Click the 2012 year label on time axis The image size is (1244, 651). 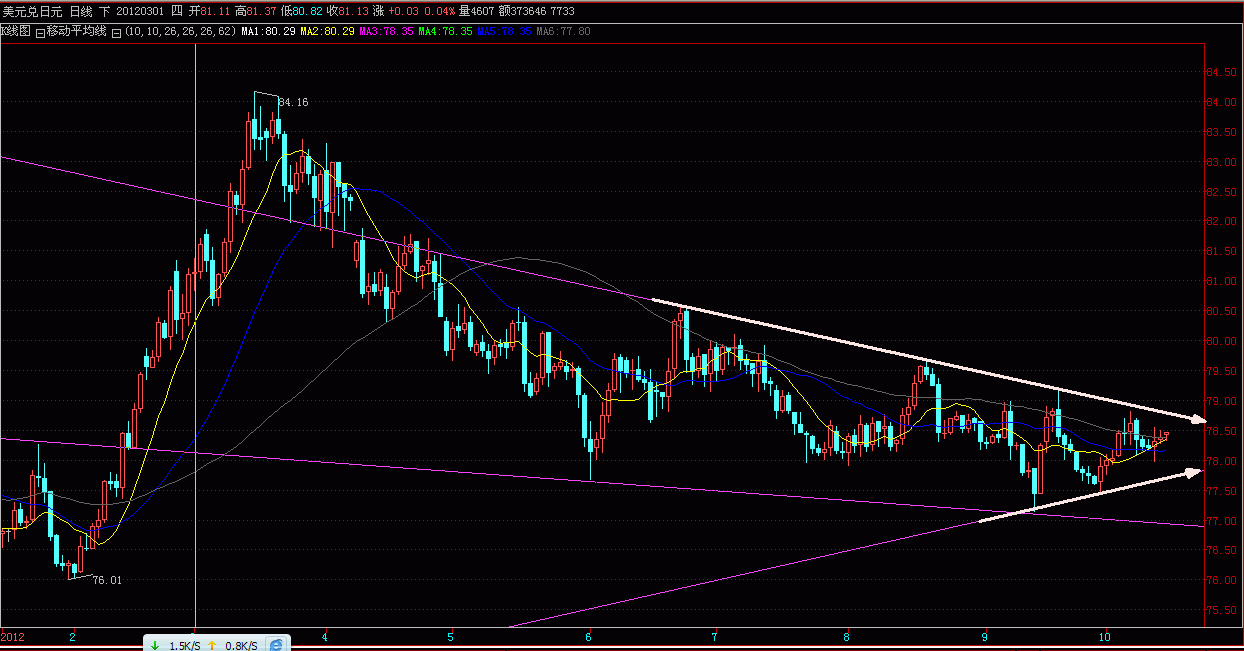pos(12,636)
